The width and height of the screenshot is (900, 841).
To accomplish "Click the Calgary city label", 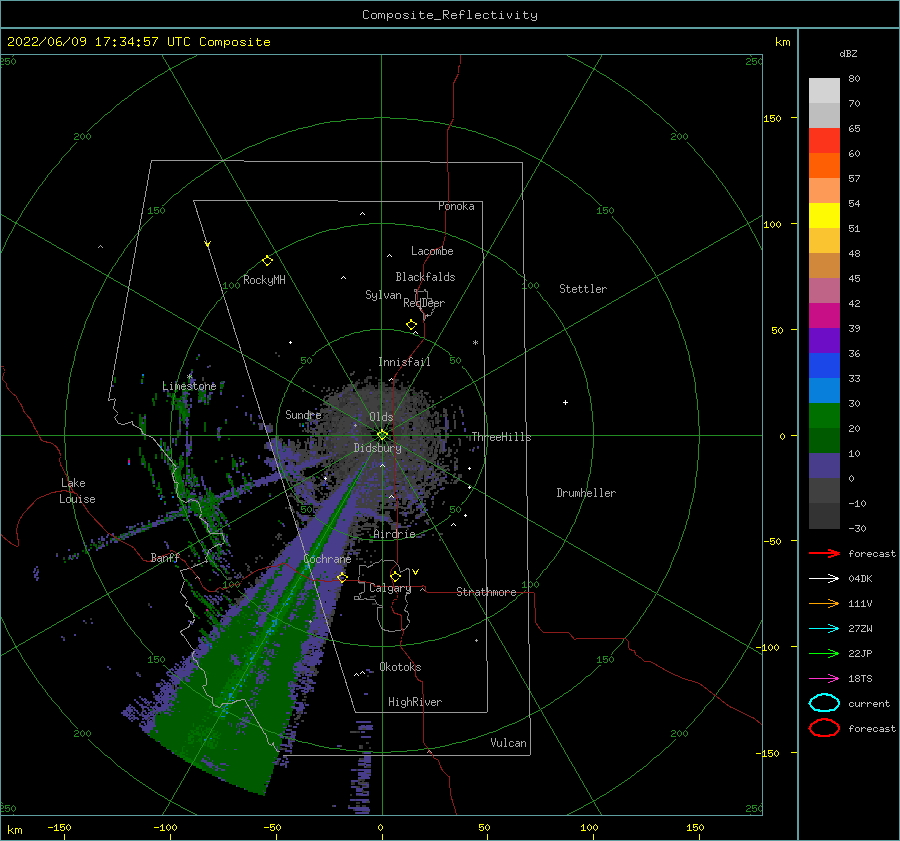I will [390, 588].
